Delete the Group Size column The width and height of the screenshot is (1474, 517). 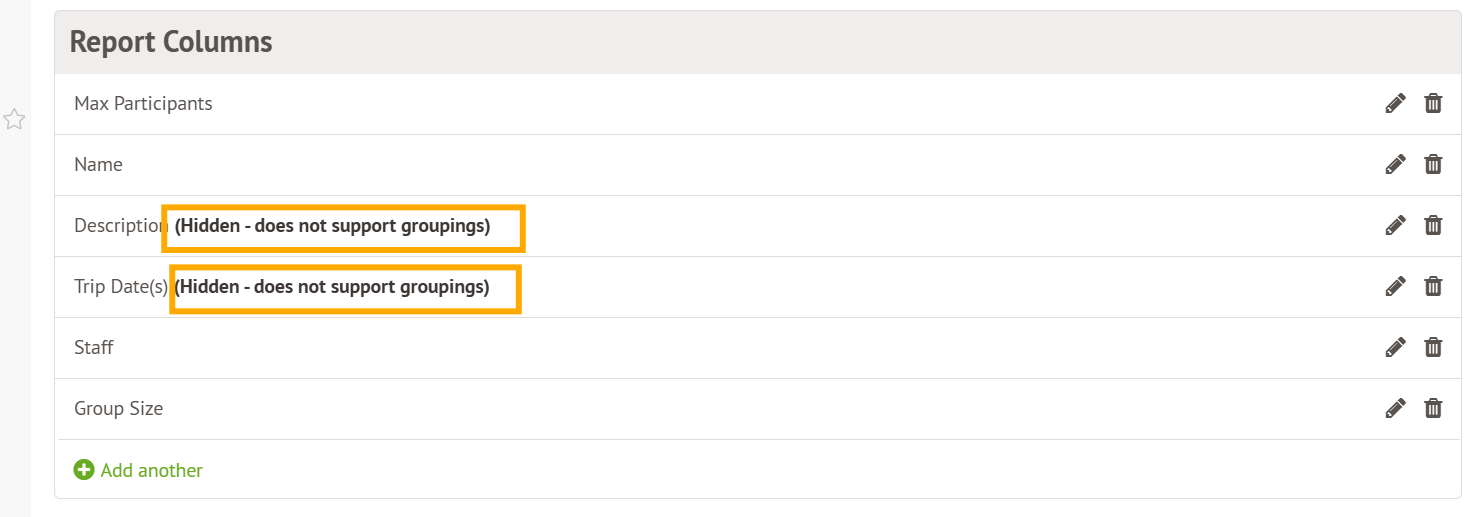(x=1433, y=409)
